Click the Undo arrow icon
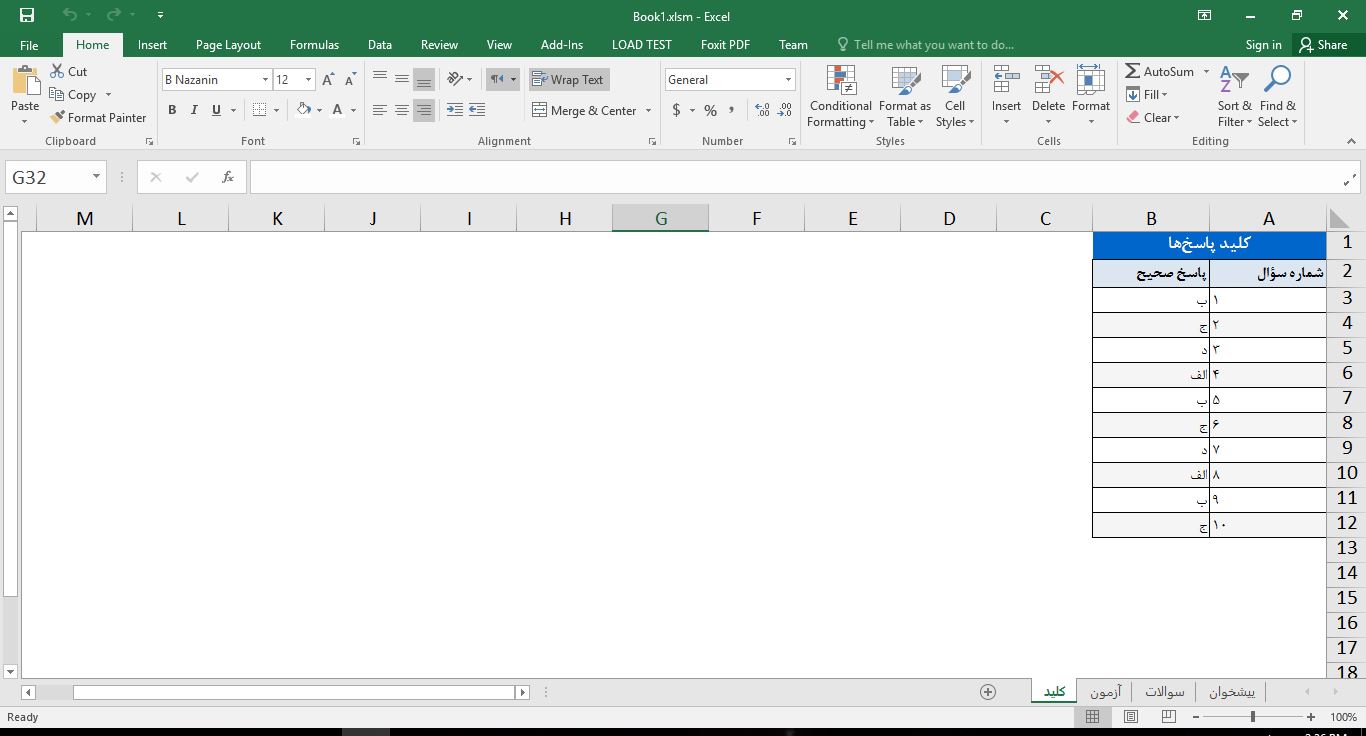This screenshot has height=736, width=1366. 69,15
